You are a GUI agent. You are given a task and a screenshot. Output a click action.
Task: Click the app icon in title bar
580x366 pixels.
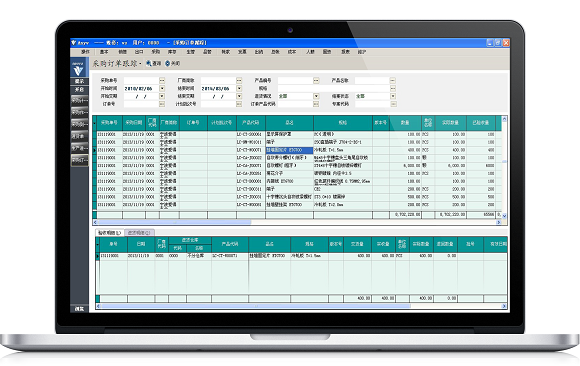[74, 43]
